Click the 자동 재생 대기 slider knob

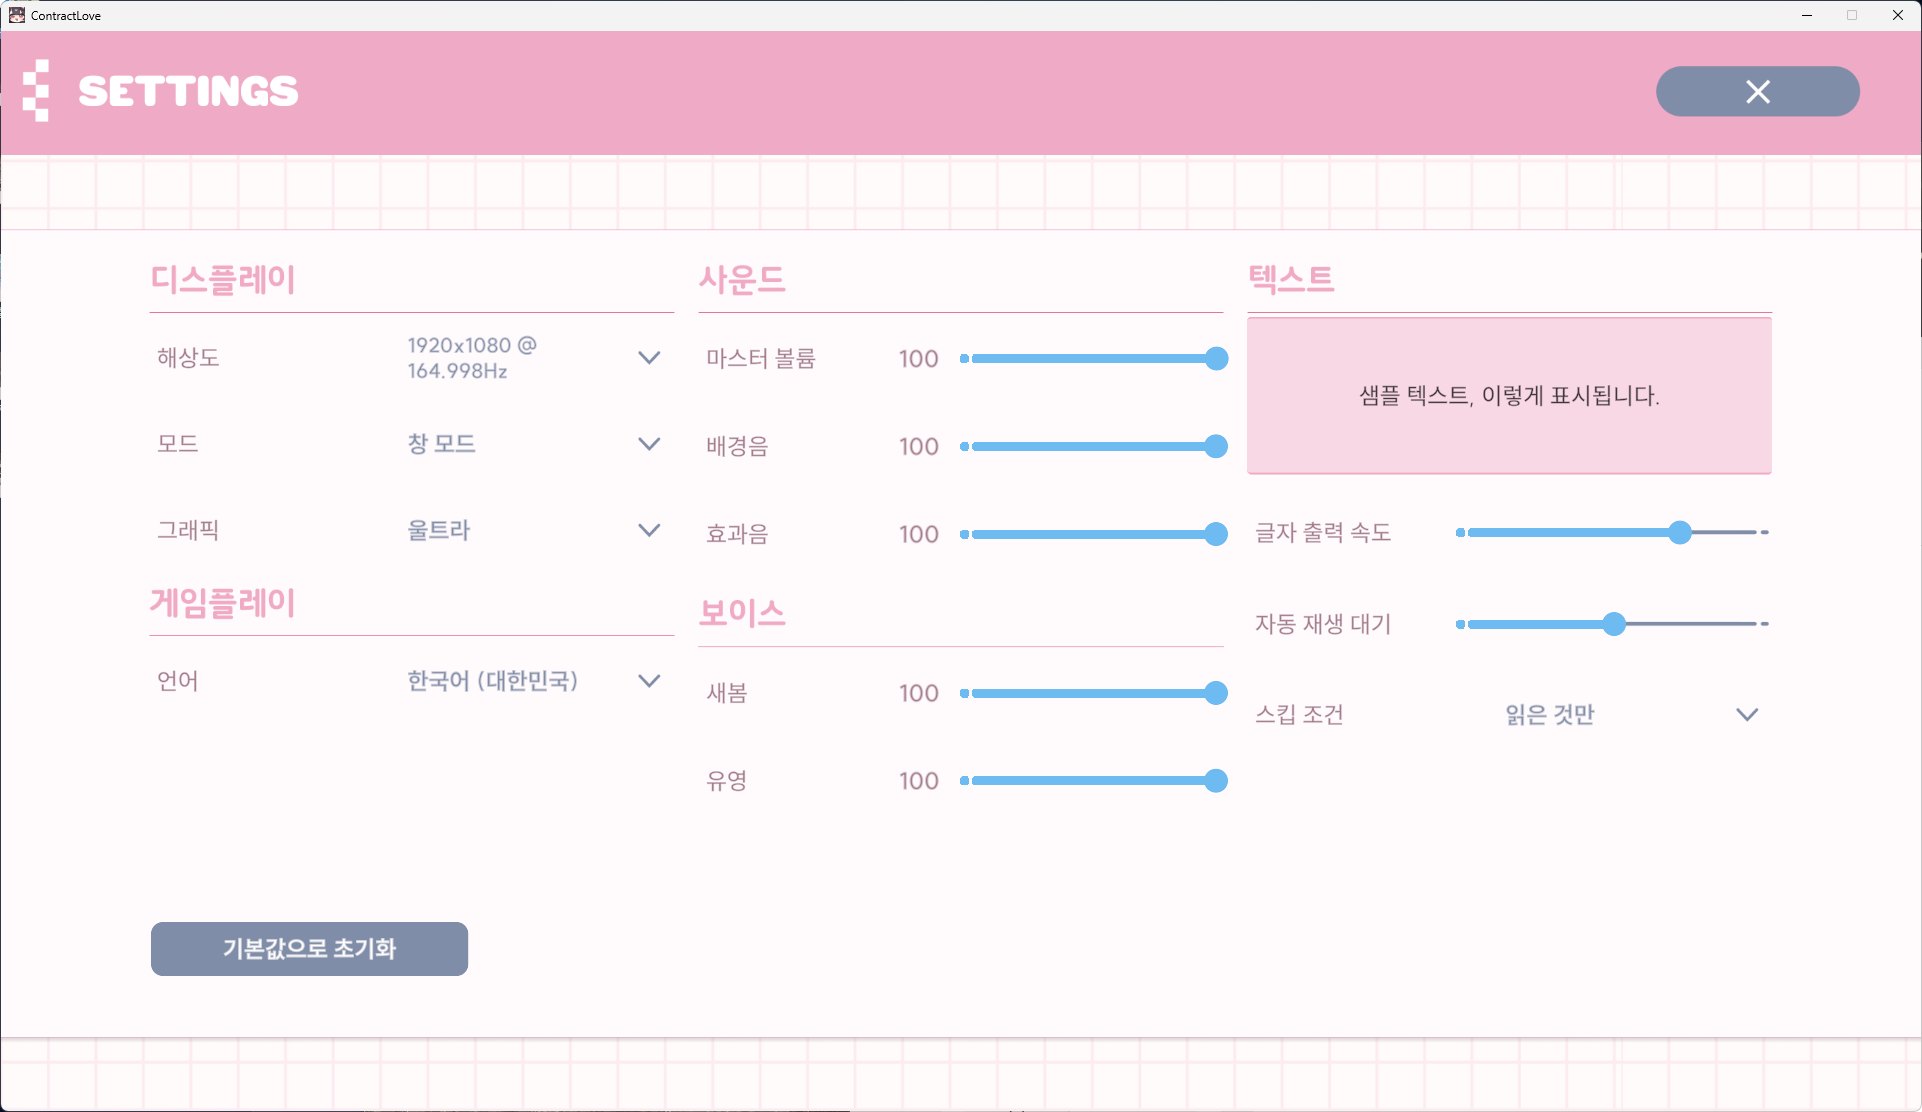(x=1614, y=624)
